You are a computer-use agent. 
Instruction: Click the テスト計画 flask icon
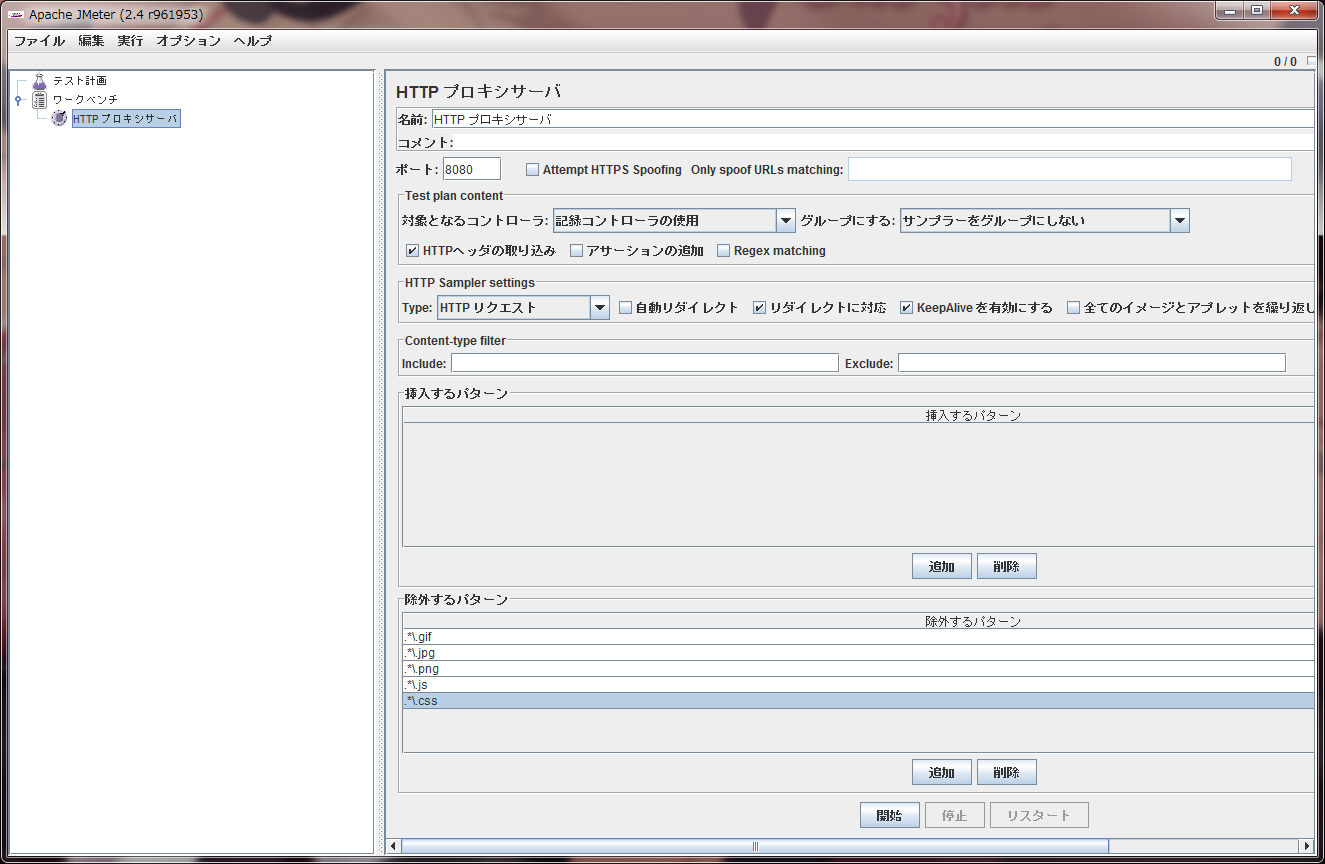(x=39, y=81)
